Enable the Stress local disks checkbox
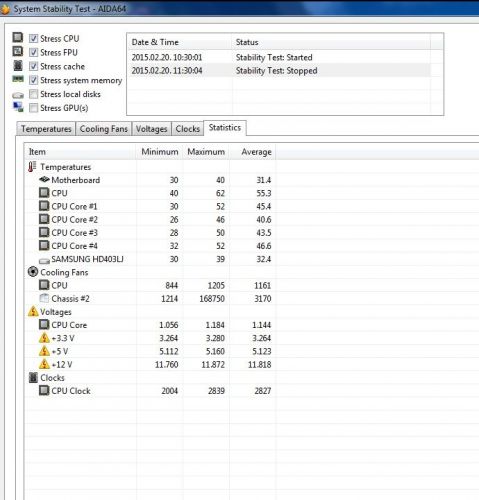 (33, 94)
